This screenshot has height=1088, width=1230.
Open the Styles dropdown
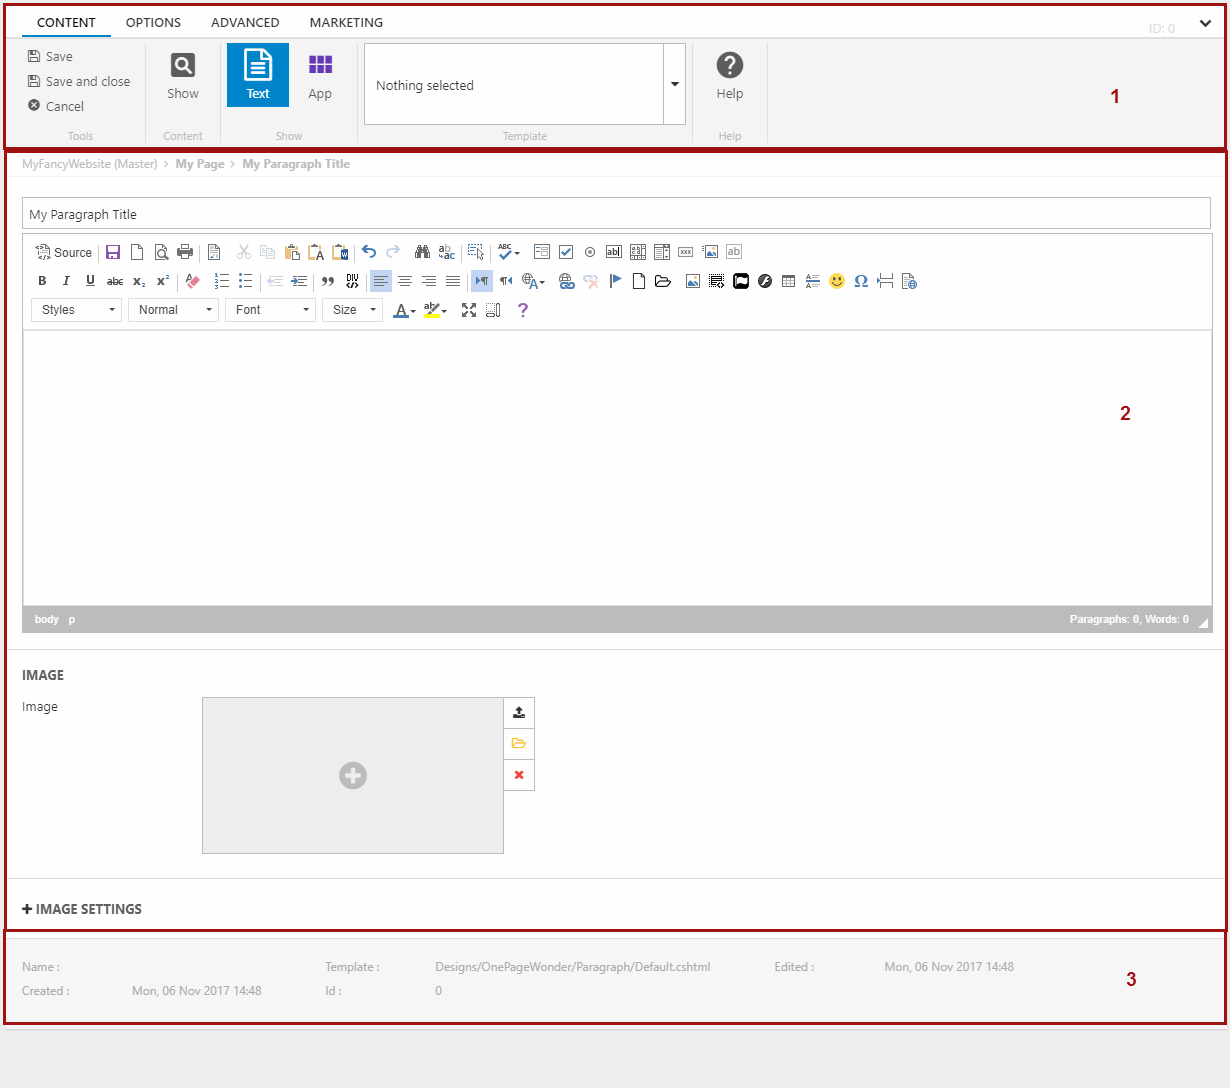tap(77, 310)
